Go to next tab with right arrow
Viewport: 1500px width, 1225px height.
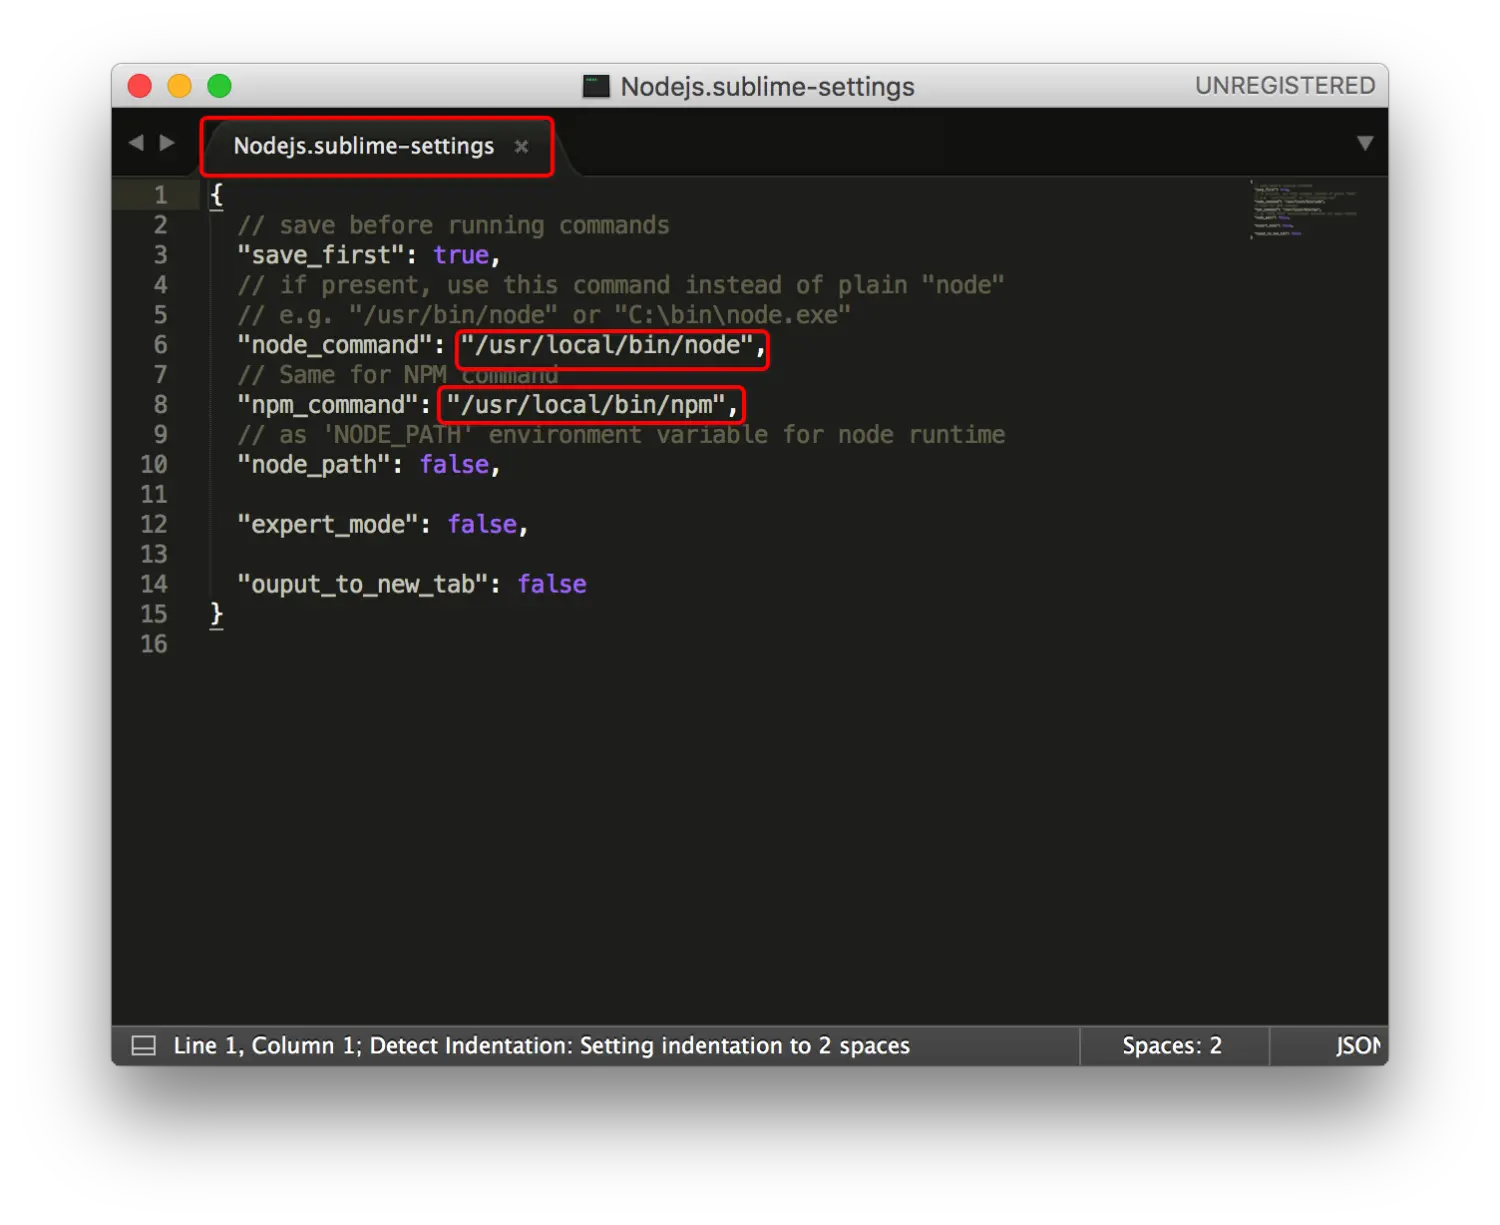[167, 143]
